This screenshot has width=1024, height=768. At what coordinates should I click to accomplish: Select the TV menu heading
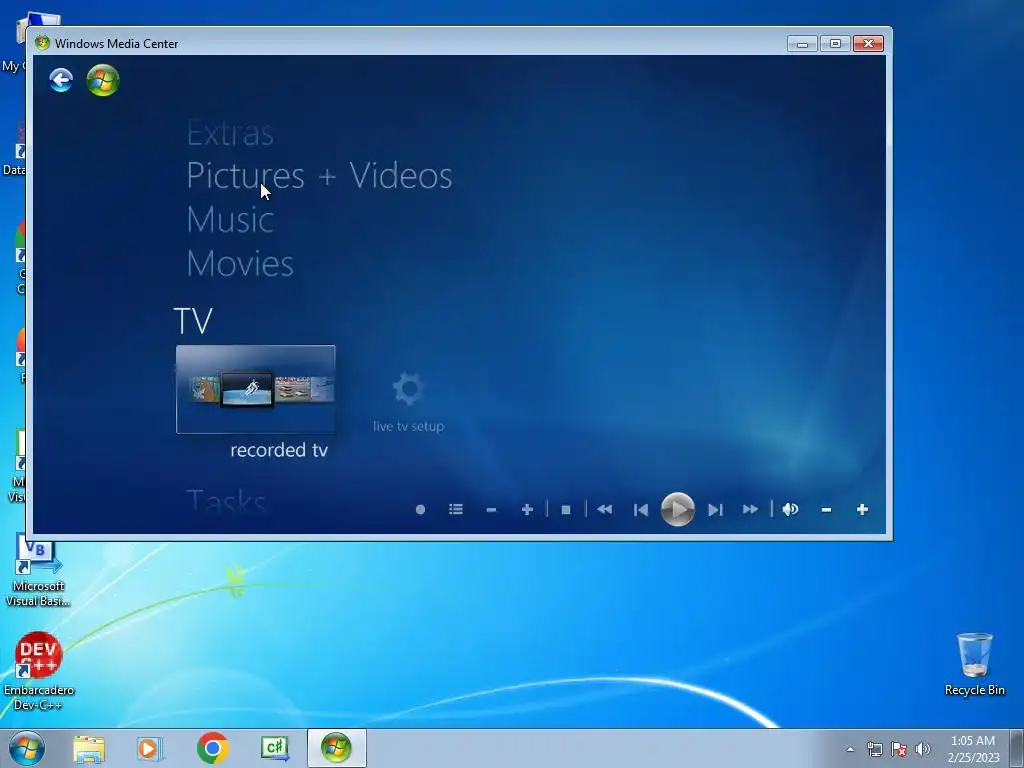(193, 321)
